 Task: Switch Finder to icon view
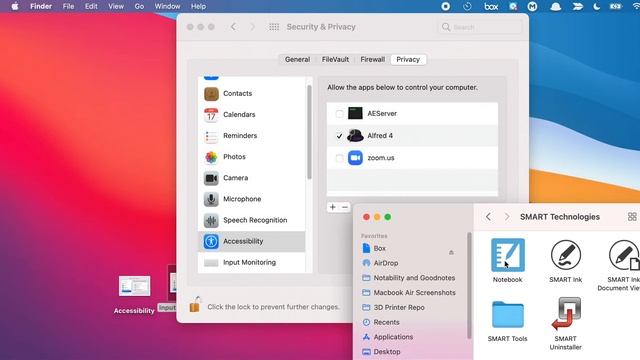[632, 217]
